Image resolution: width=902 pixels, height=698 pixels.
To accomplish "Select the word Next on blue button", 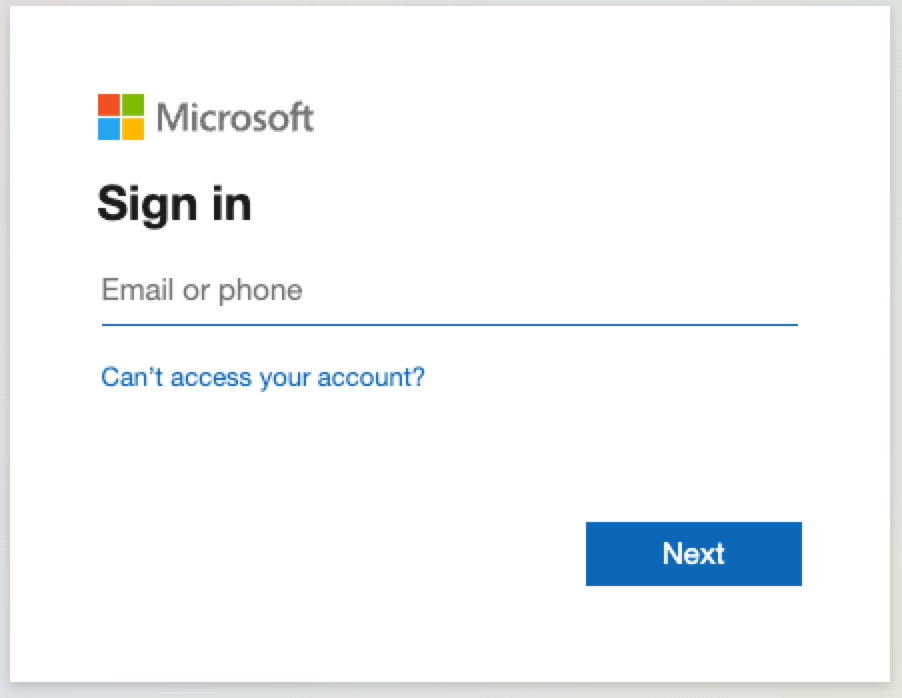I will click(x=694, y=554).
